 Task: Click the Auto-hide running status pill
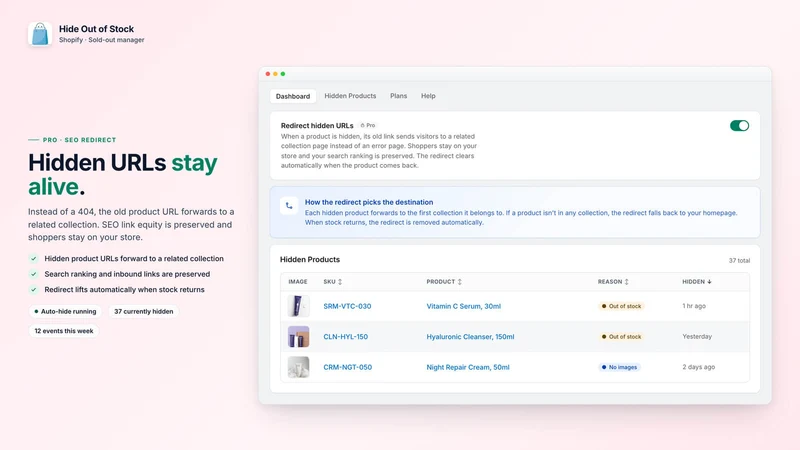(65, 311)
